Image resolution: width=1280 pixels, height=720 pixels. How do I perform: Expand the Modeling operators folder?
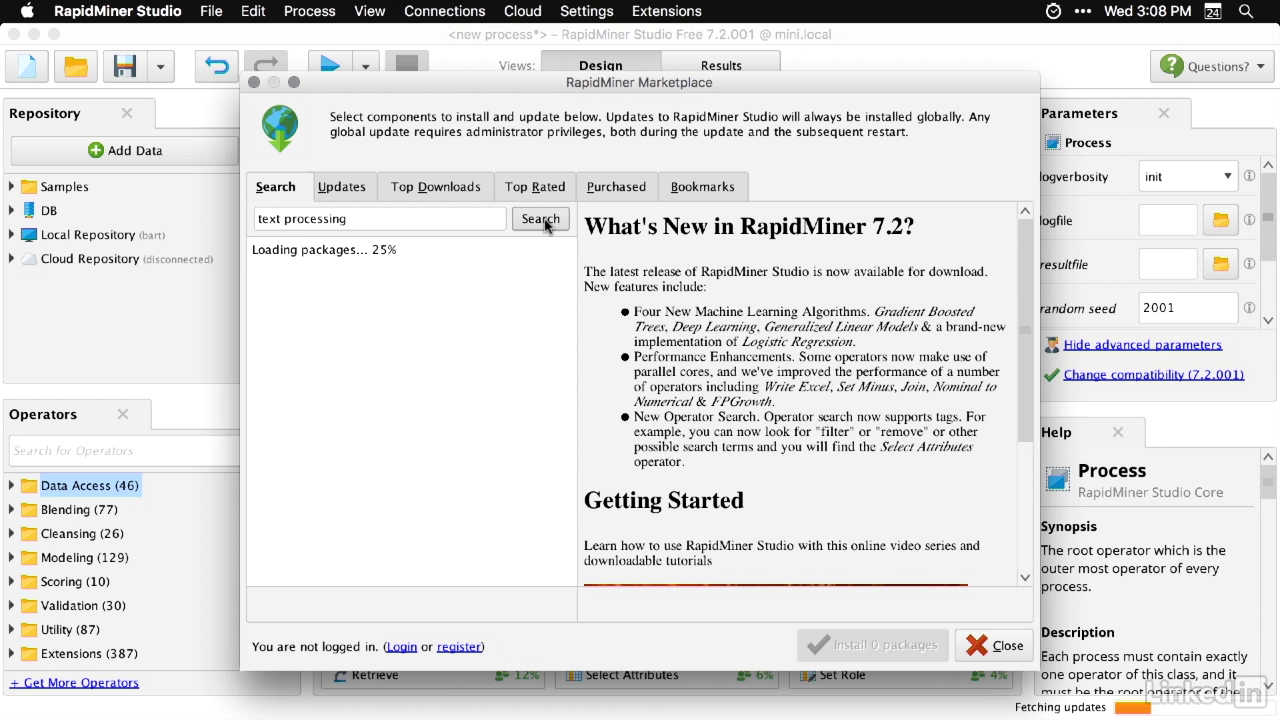pyautogui.click(x=12, y=558)
